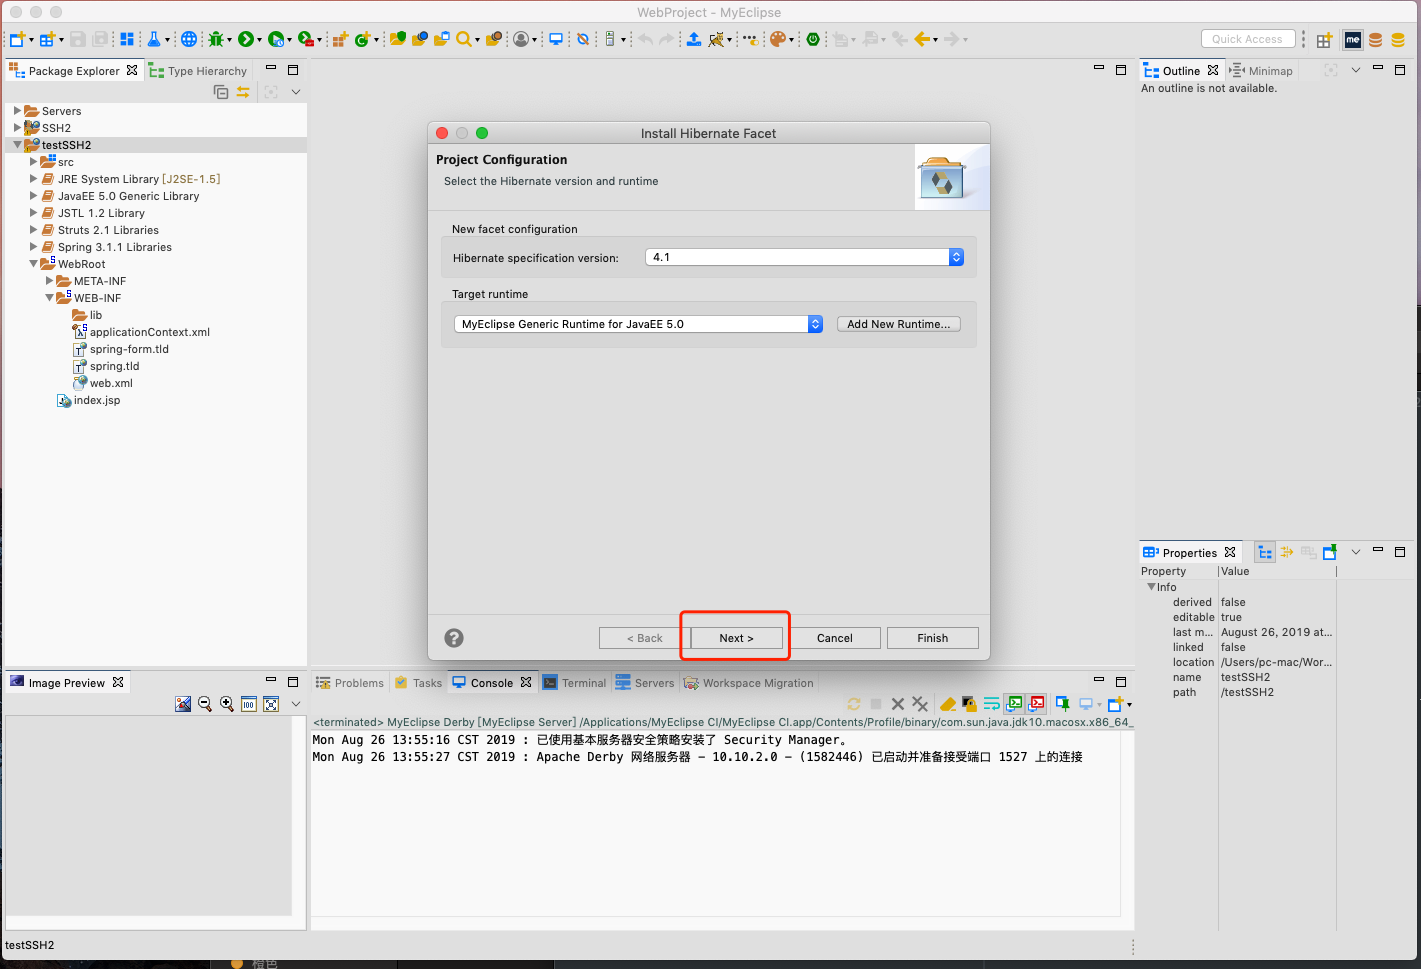
Task: Toggle console Word Wrap icon
Action: 991,704
